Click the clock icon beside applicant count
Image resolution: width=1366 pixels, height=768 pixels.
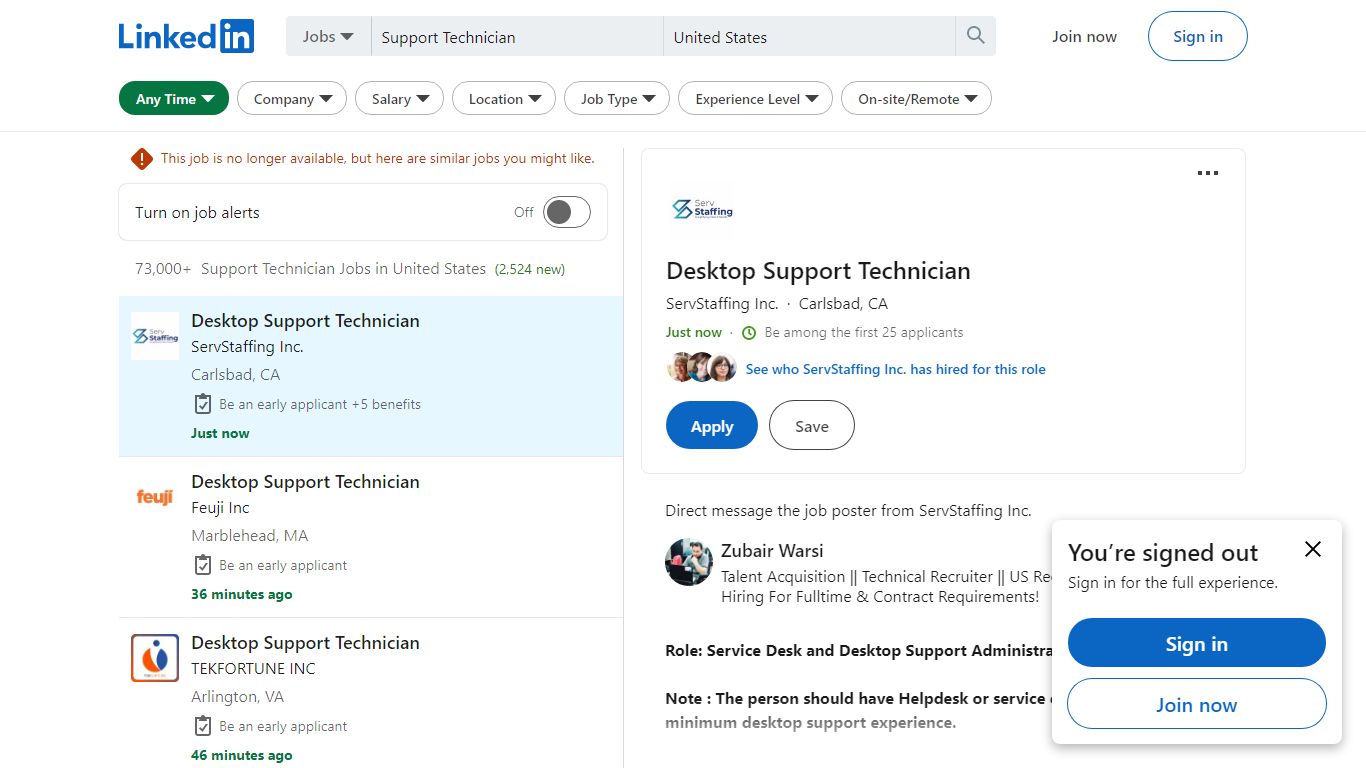pyautogui.click(x=749, y=333)
